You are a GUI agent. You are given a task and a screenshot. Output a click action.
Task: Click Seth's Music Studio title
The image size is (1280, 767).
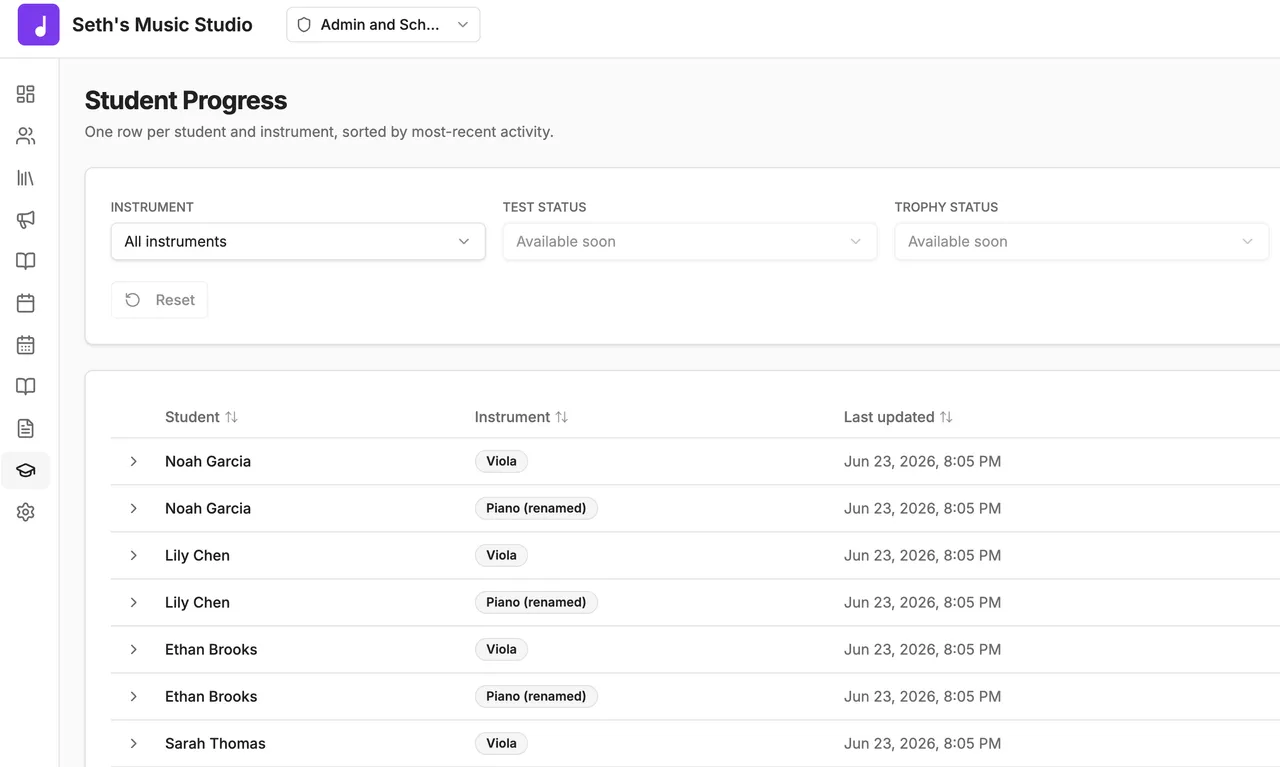(x=162, y=25)
